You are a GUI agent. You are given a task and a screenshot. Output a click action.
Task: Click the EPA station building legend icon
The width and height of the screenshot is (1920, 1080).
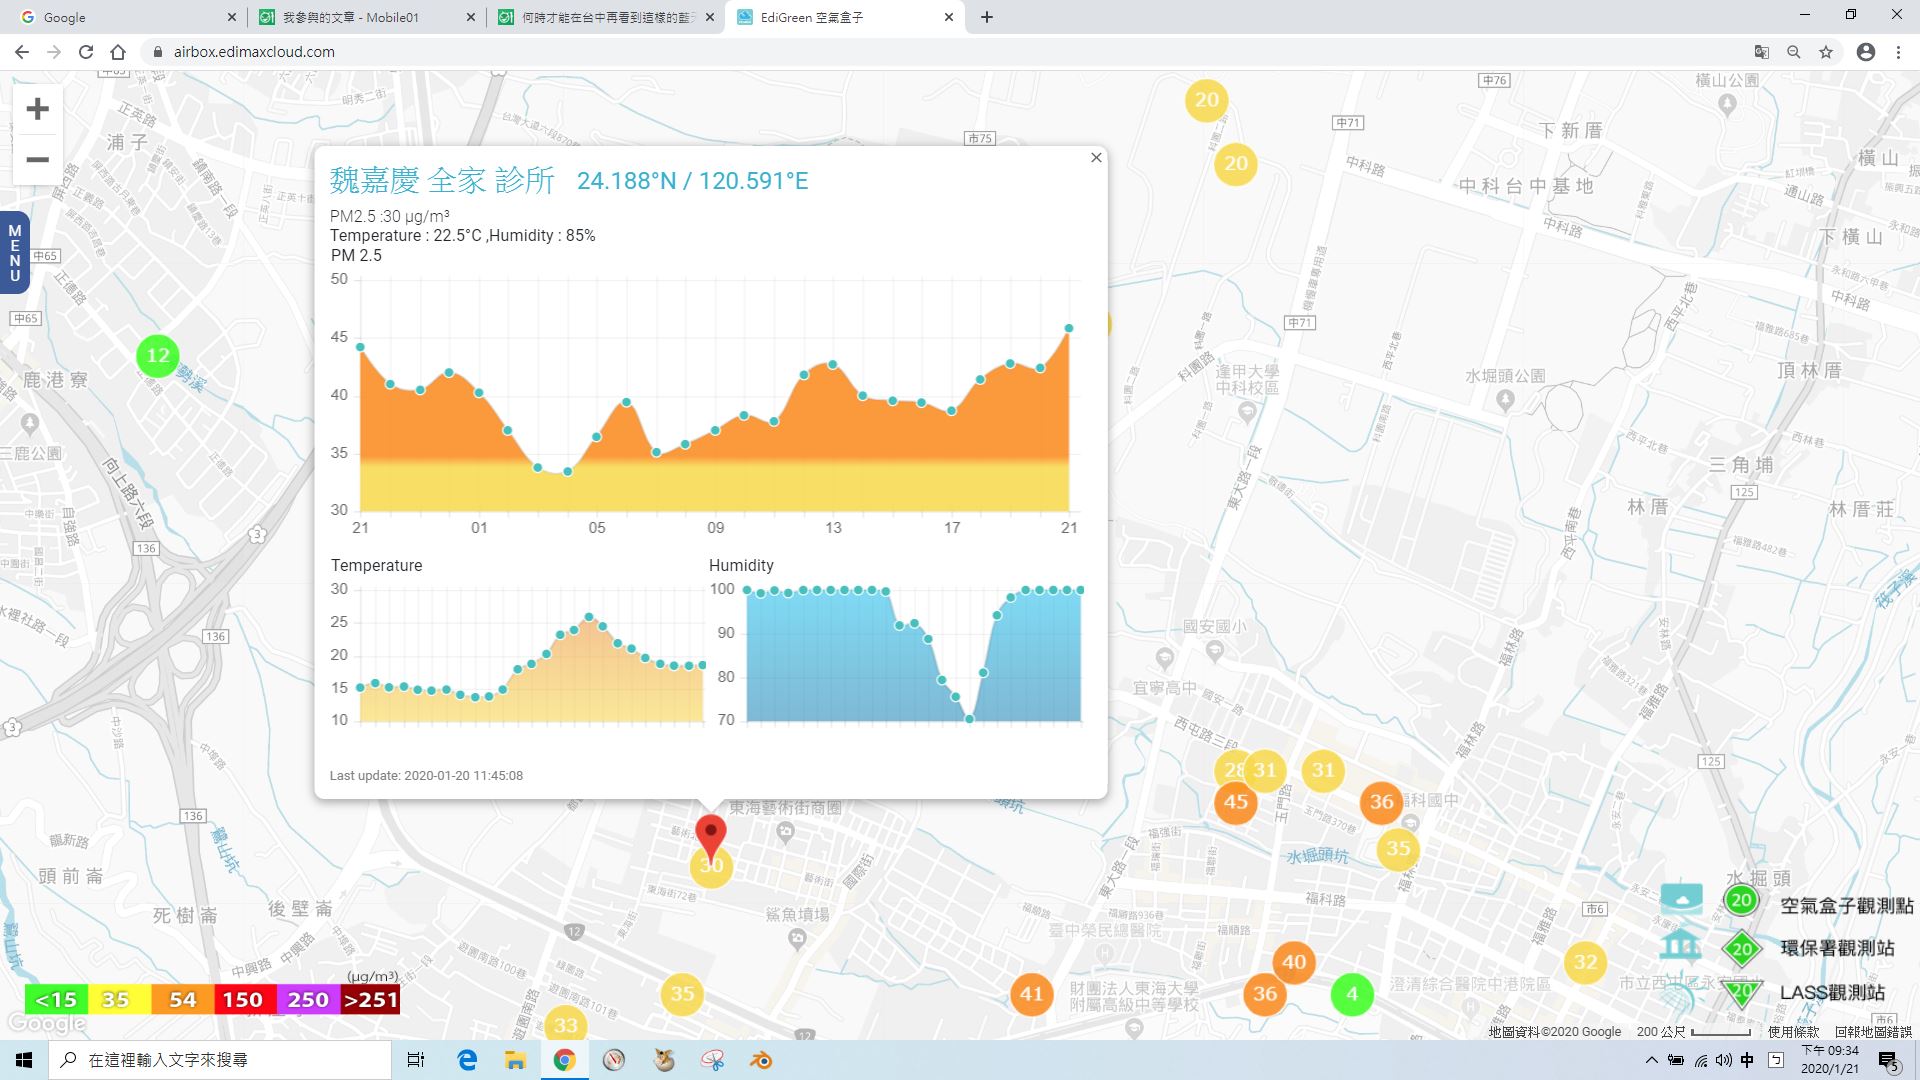1681,944
